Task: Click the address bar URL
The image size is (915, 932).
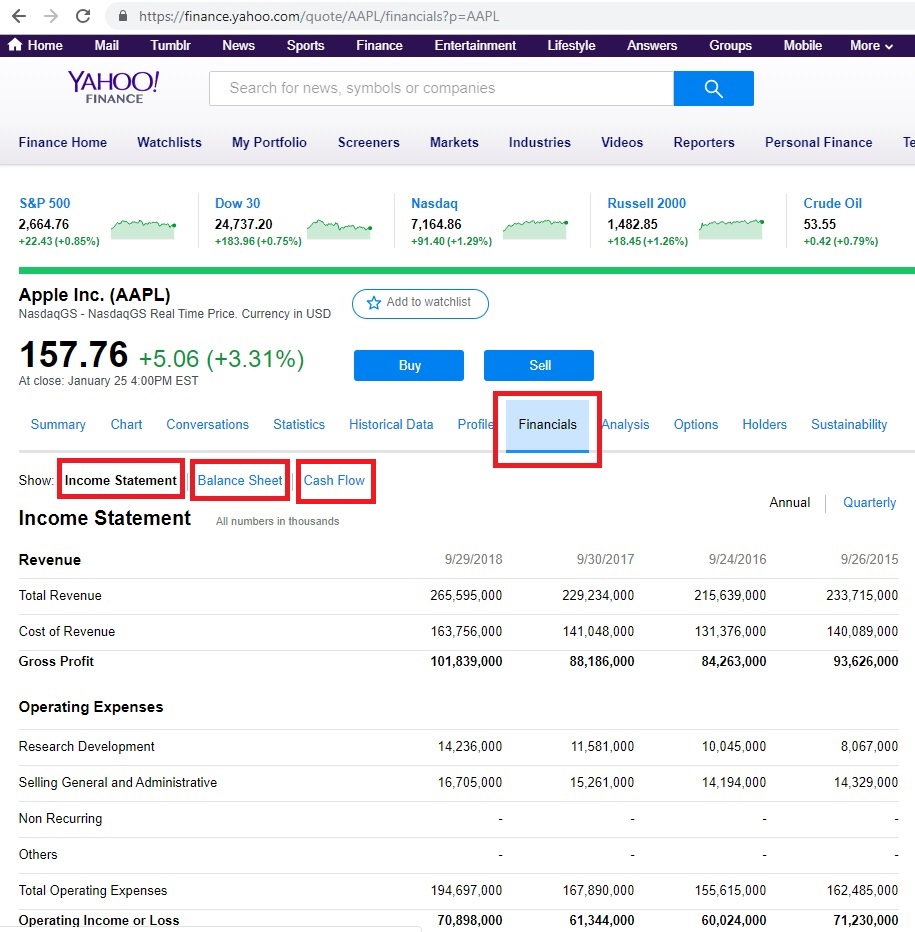Action: tap(319, 16)
